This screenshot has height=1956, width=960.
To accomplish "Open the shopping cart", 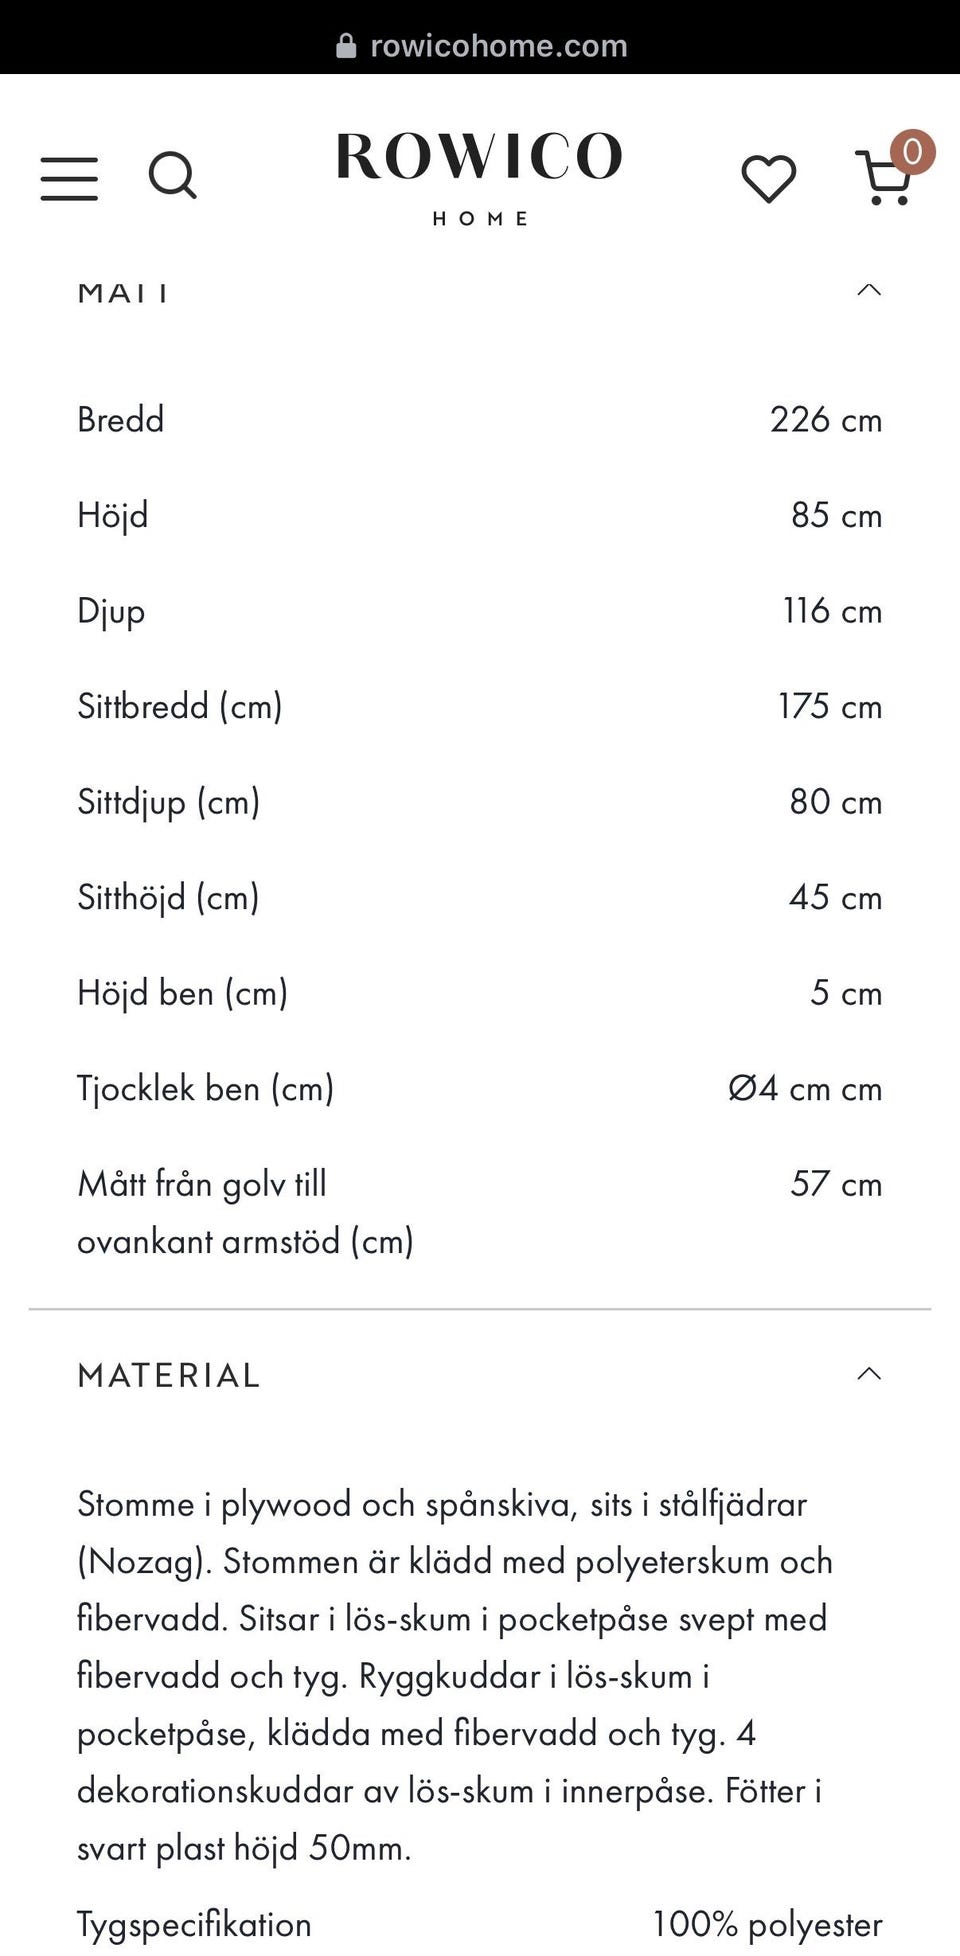I will click(x=884, y=178).
